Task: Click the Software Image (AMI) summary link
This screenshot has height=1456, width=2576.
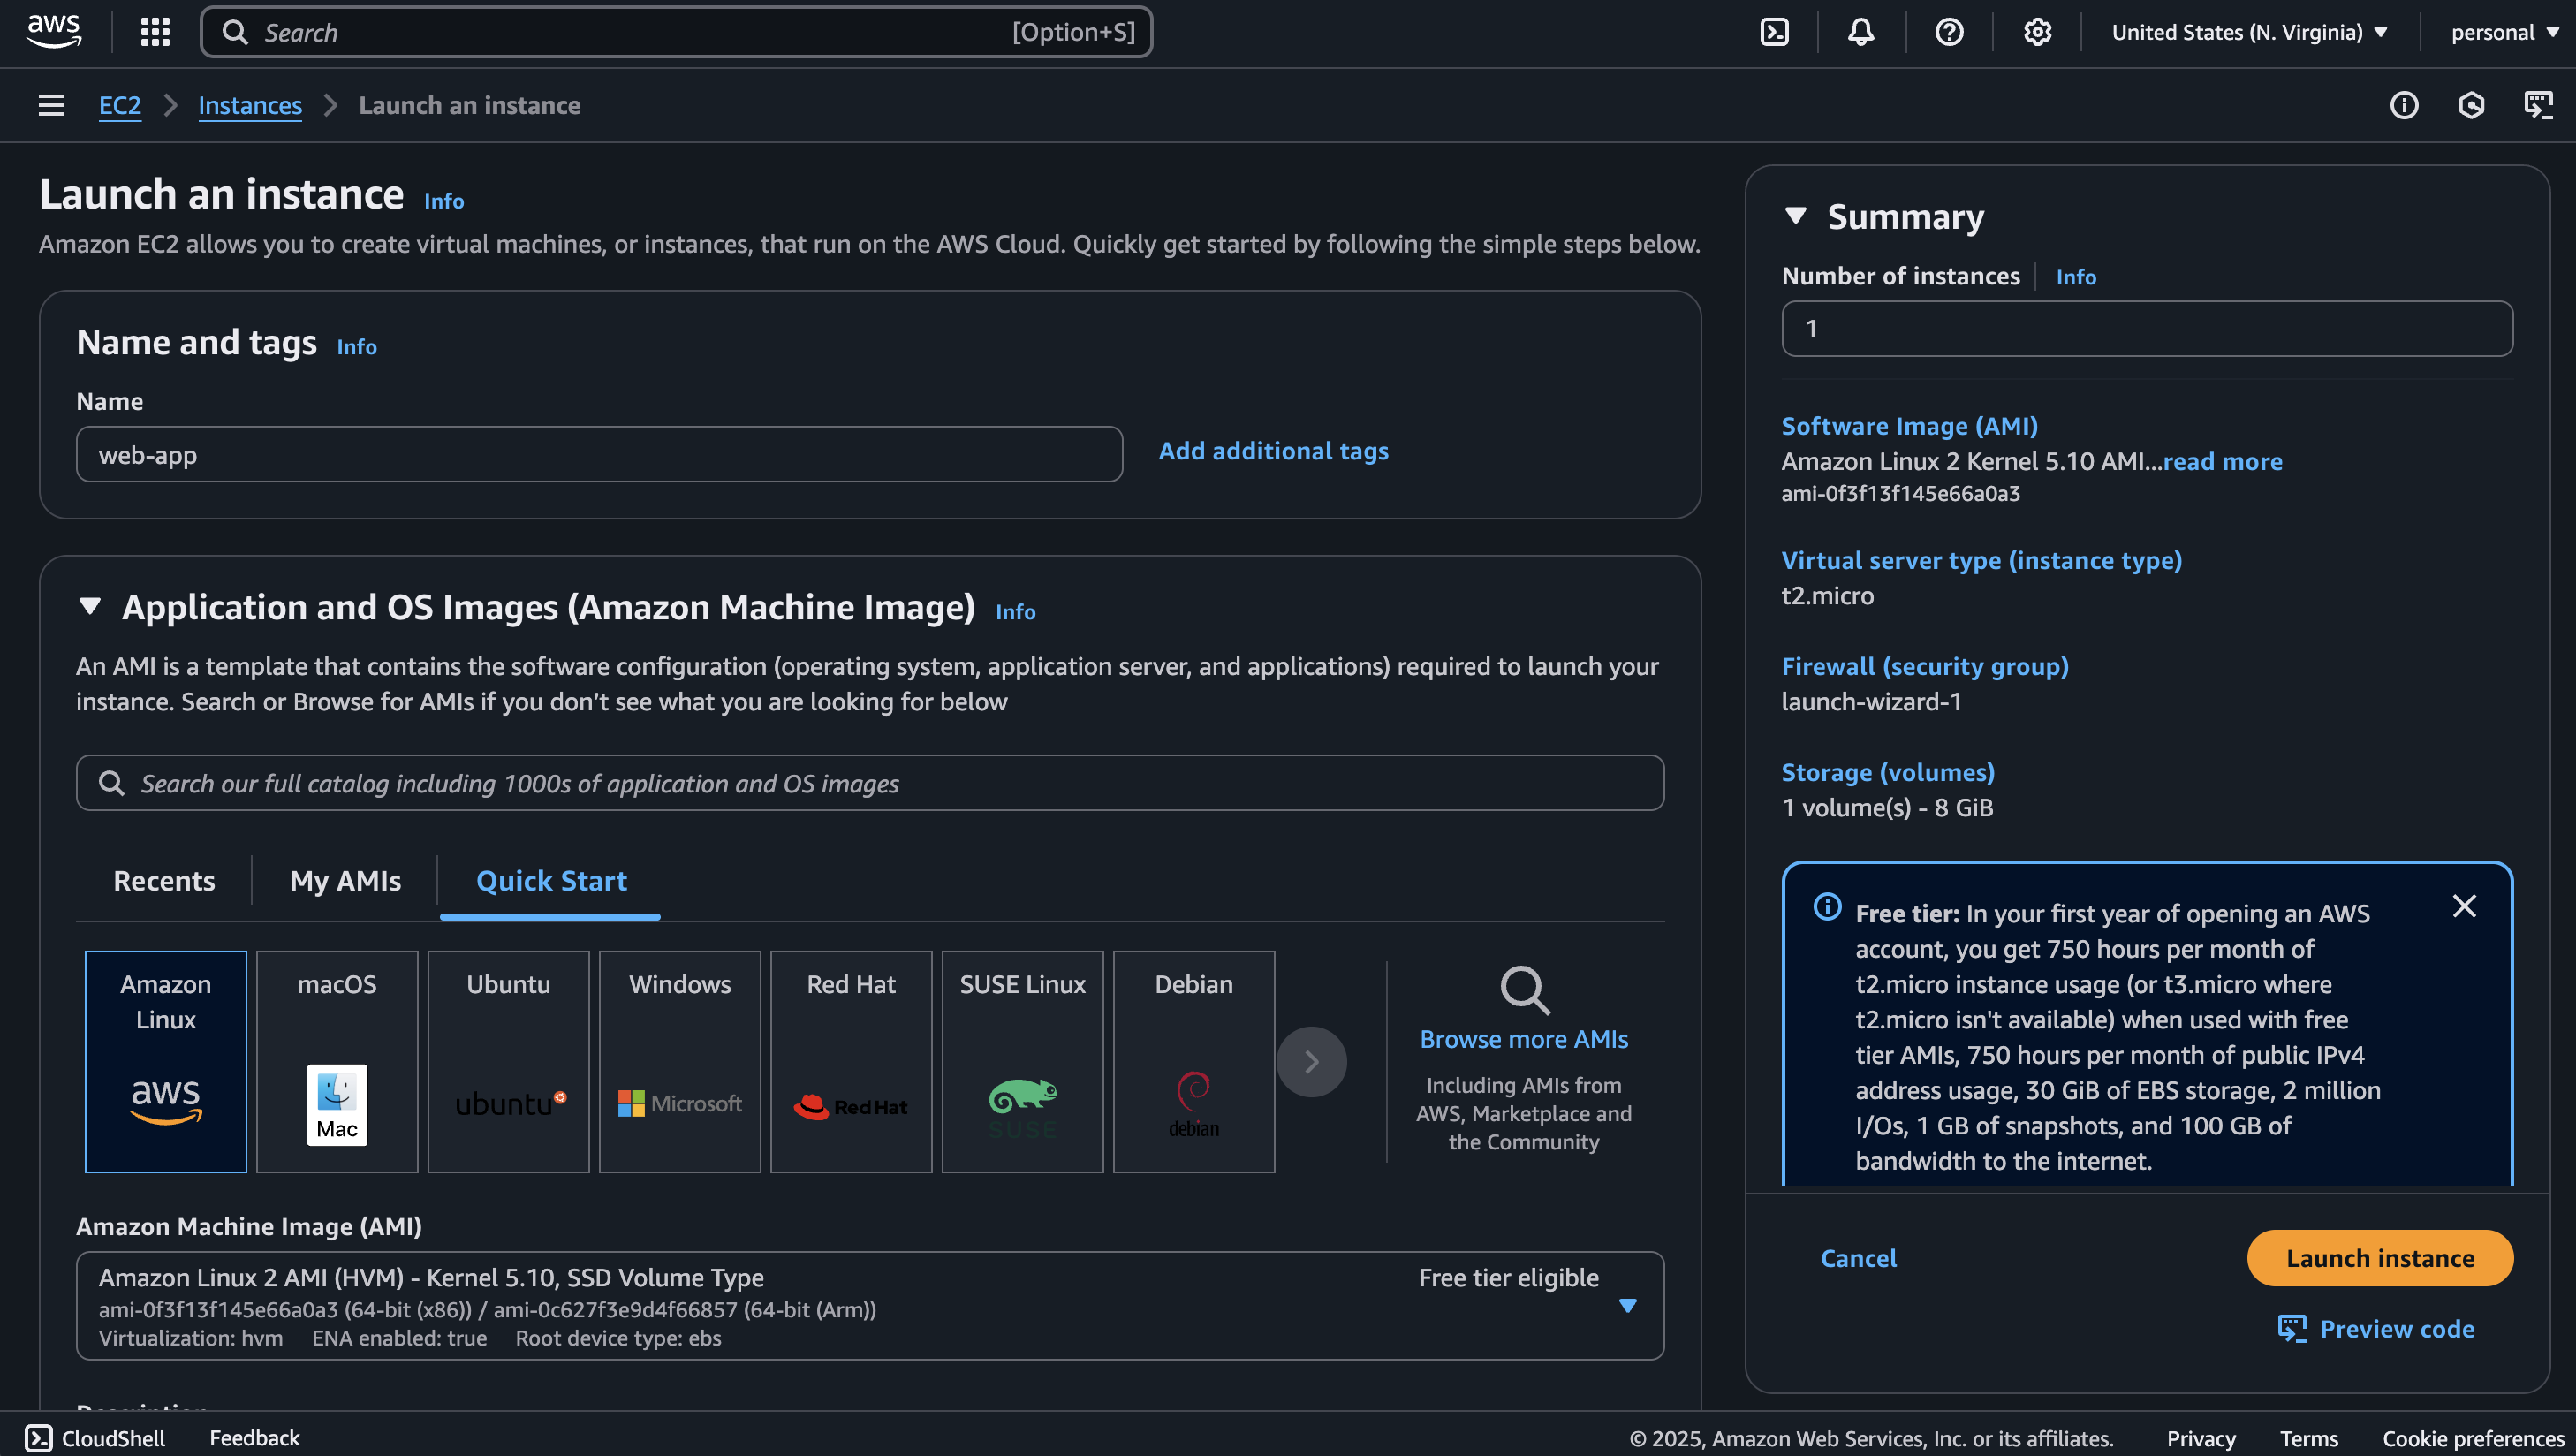Action: tap(1909, 426)
